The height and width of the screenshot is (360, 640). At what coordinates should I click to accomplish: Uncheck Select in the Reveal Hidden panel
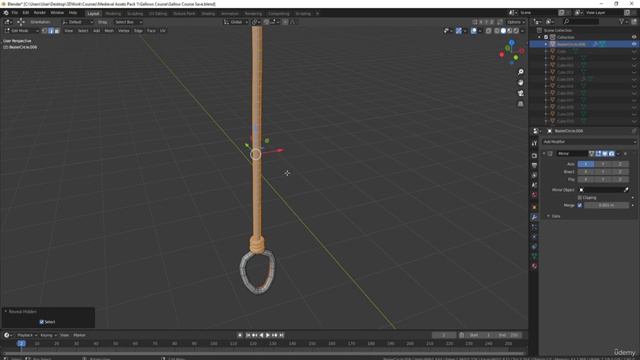42,322
